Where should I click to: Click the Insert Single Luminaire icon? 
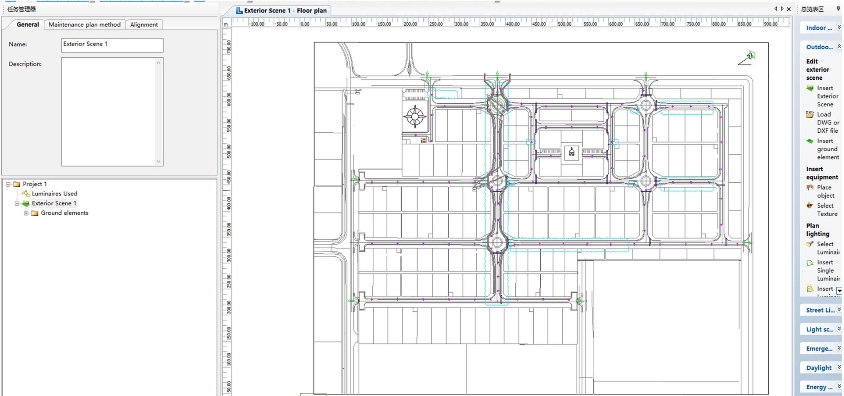[x=810, y=263]
